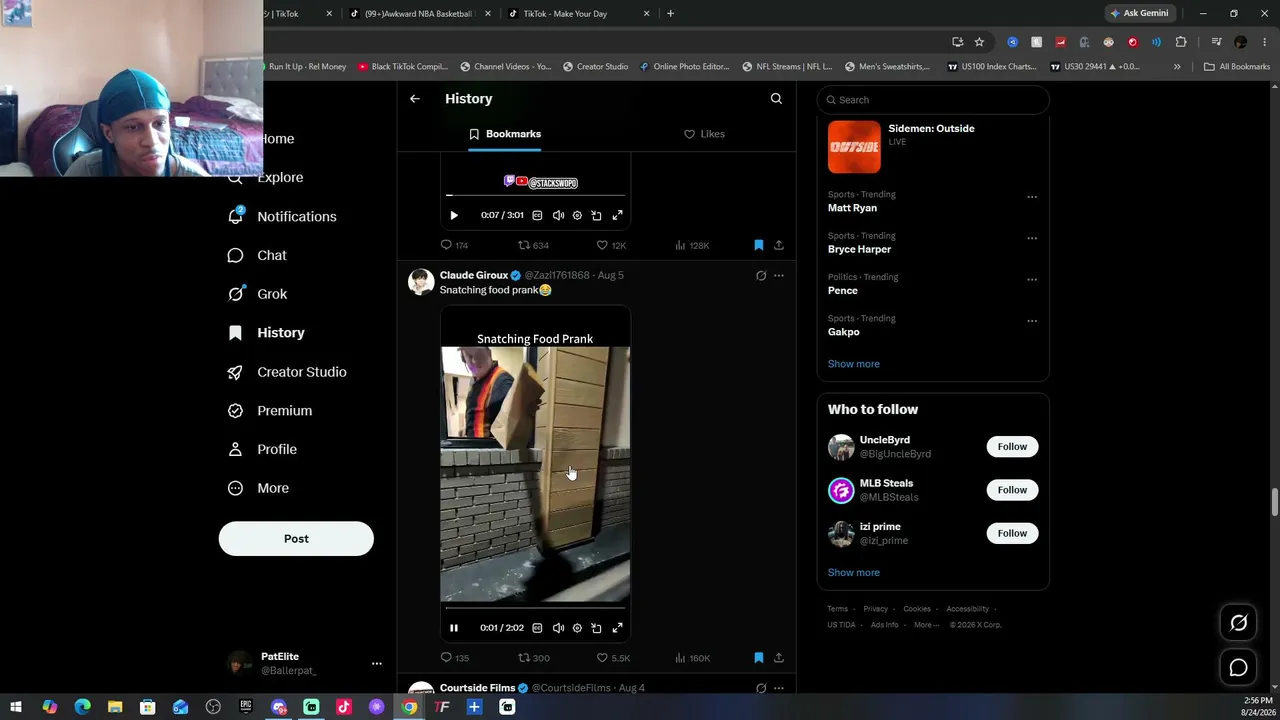The height and width of the screenshot is (720, 1280).
Task: Reply to Claude Giroux's prank post
Action: tap(455, 658)
